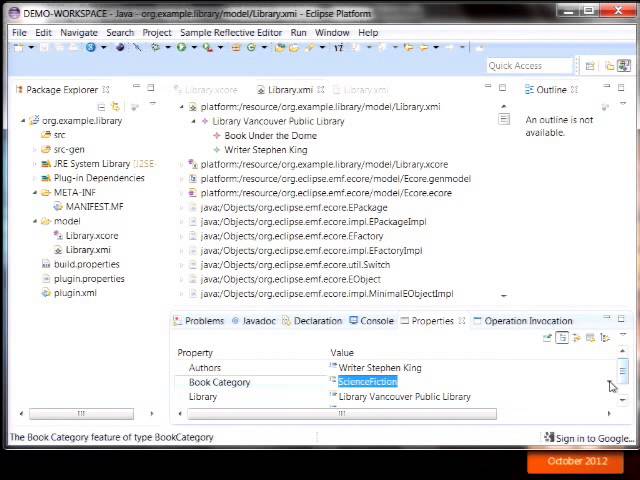Click the last icon in Properties view toolbar

click(605, 338)
